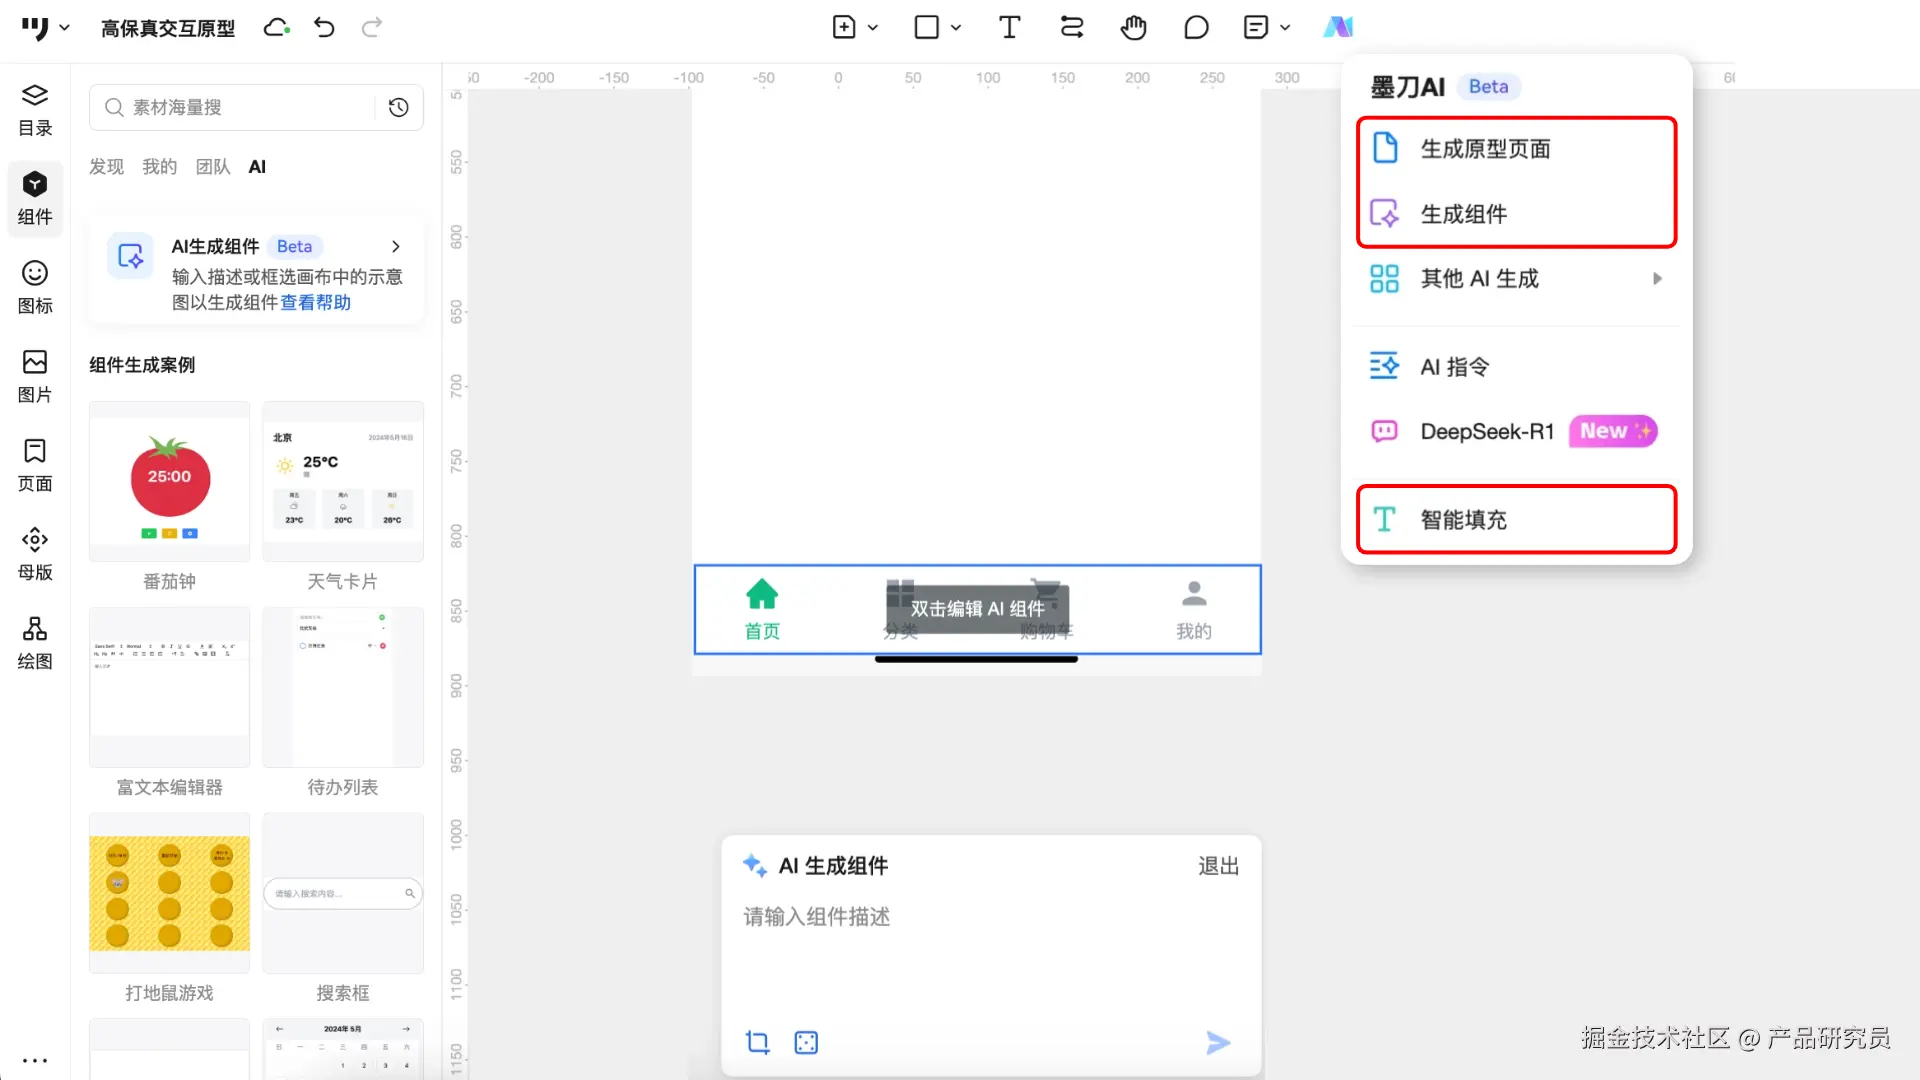Open the comment bubble tool
Screen dimensions: 1920x1080
[1196, 27]
